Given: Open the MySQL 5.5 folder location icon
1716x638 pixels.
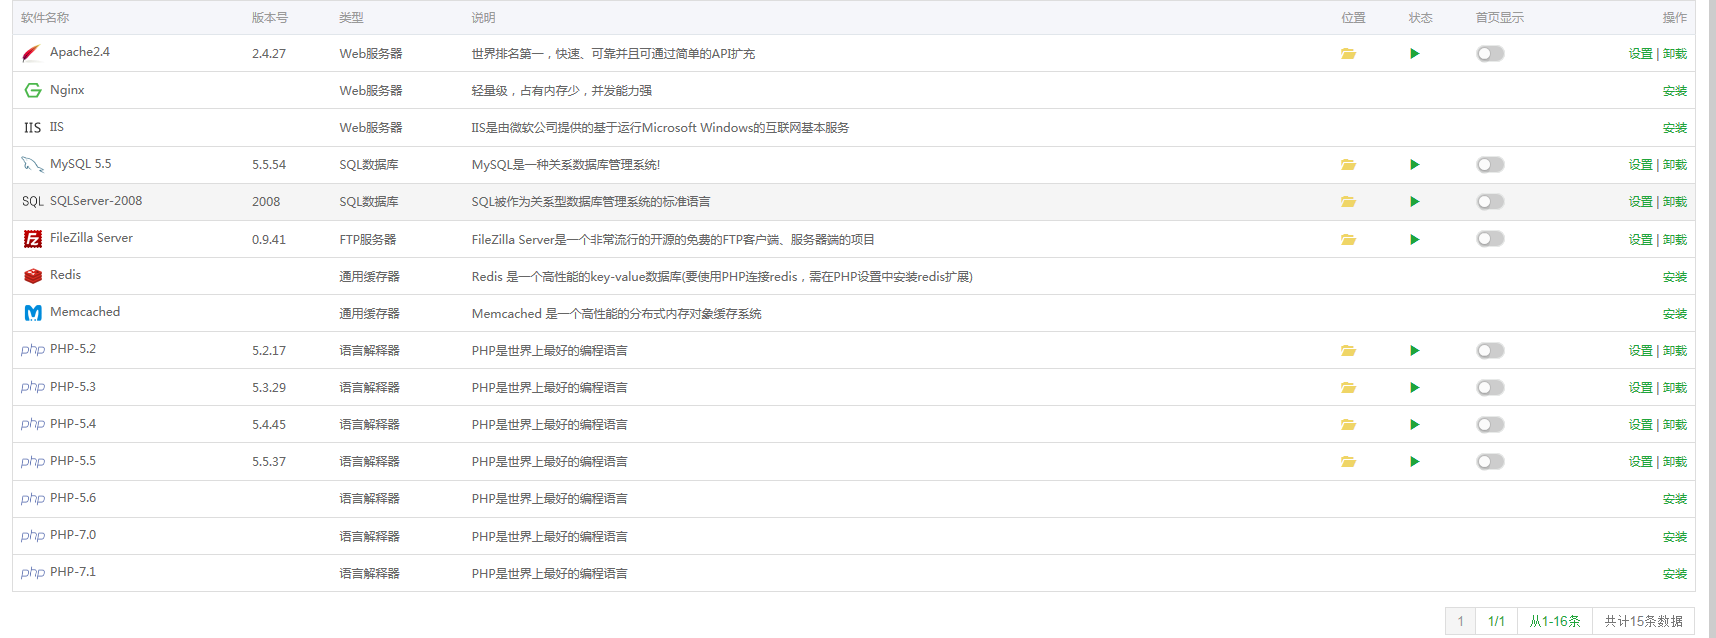Looking at the screenshot, I should (x=1348, y=165).
